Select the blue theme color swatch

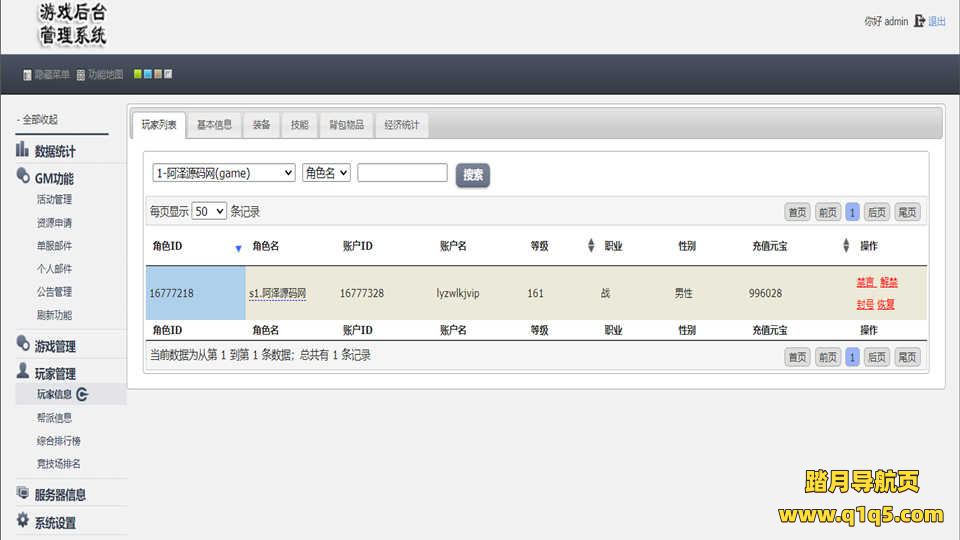click(148, 74)
